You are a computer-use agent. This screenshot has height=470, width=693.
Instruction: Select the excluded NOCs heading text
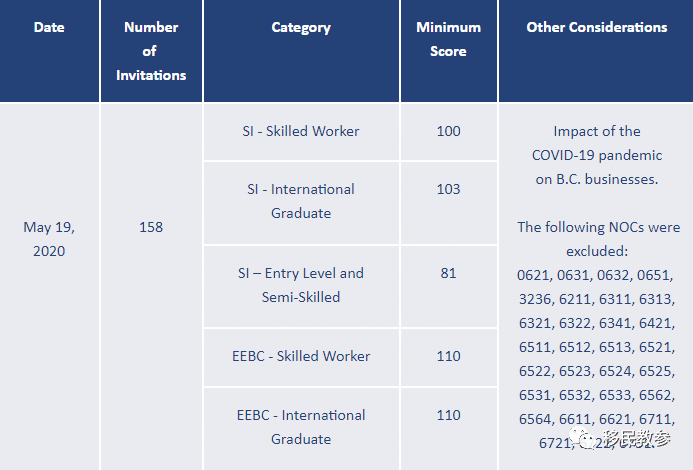596,239
